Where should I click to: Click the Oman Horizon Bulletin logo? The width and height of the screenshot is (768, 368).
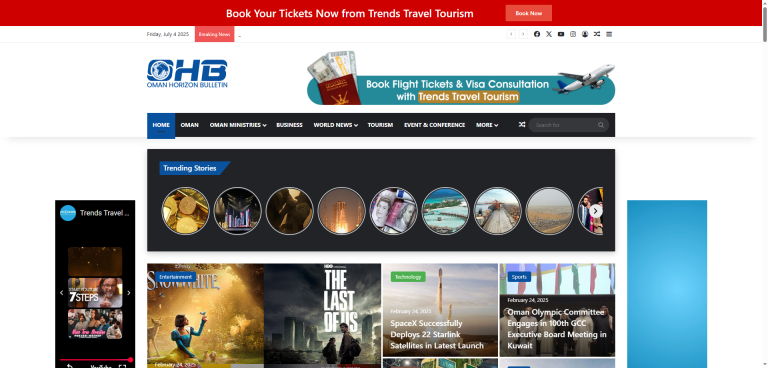[x=187, y=74]
